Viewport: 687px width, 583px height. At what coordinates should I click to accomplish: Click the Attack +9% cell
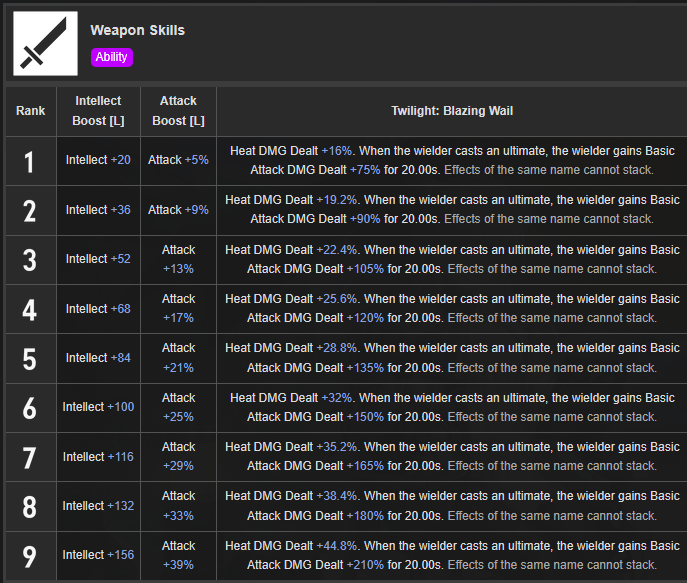(x=178, y=210)
